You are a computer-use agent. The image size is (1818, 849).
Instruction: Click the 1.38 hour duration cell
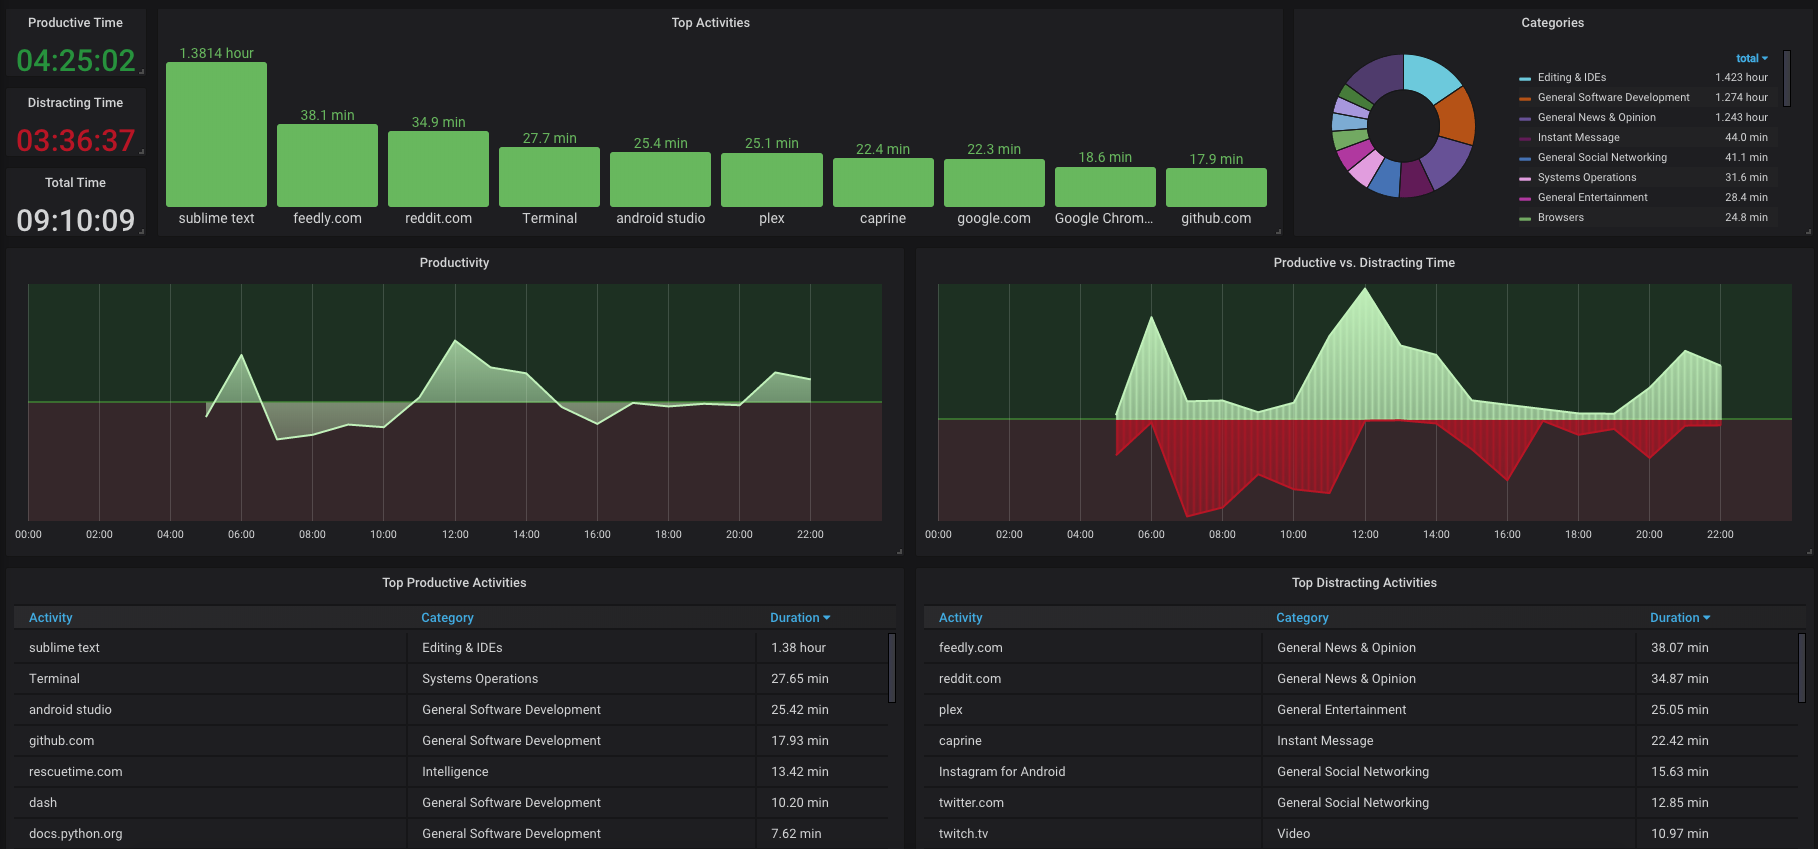(x=798, y=648)
